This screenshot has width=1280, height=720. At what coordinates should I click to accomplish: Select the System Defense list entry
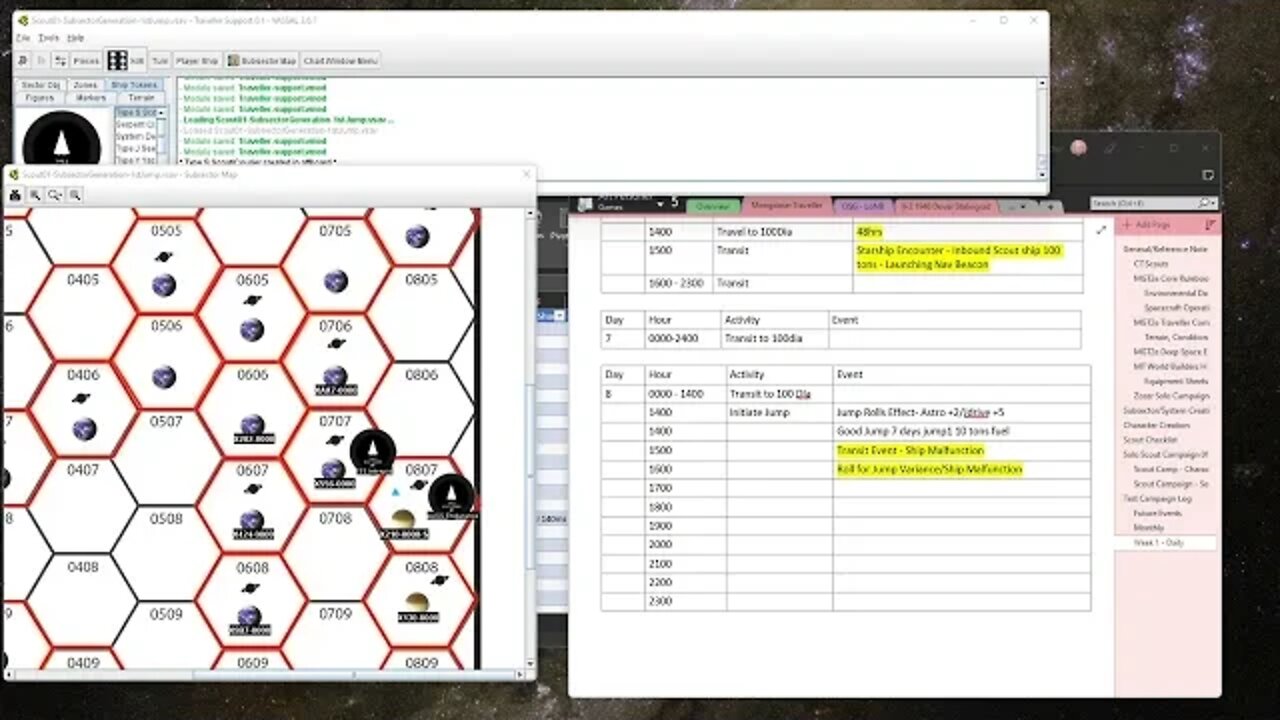[135, 137]
